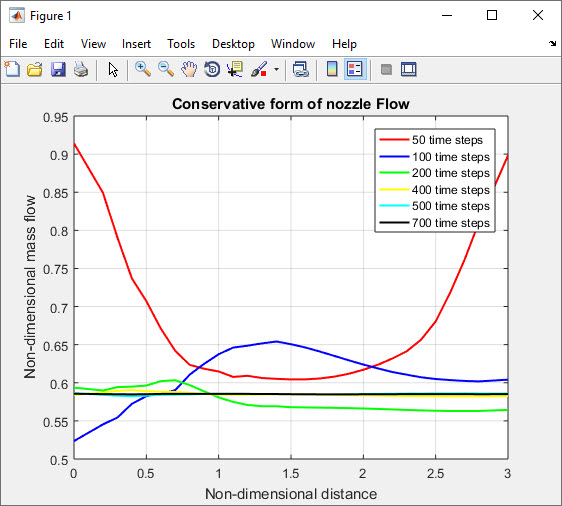Open the Tools menu
This screenshot has width=562, height=506.
(181, 44)
